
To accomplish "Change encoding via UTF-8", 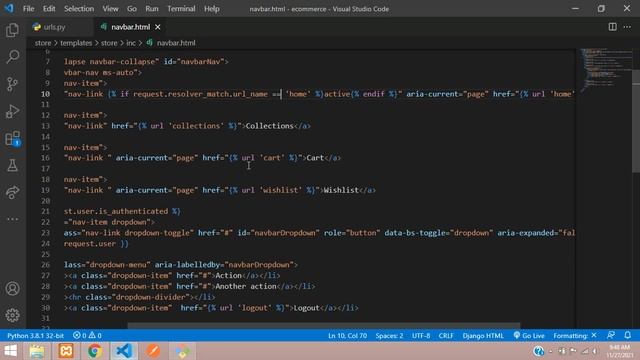I will 421,336.
